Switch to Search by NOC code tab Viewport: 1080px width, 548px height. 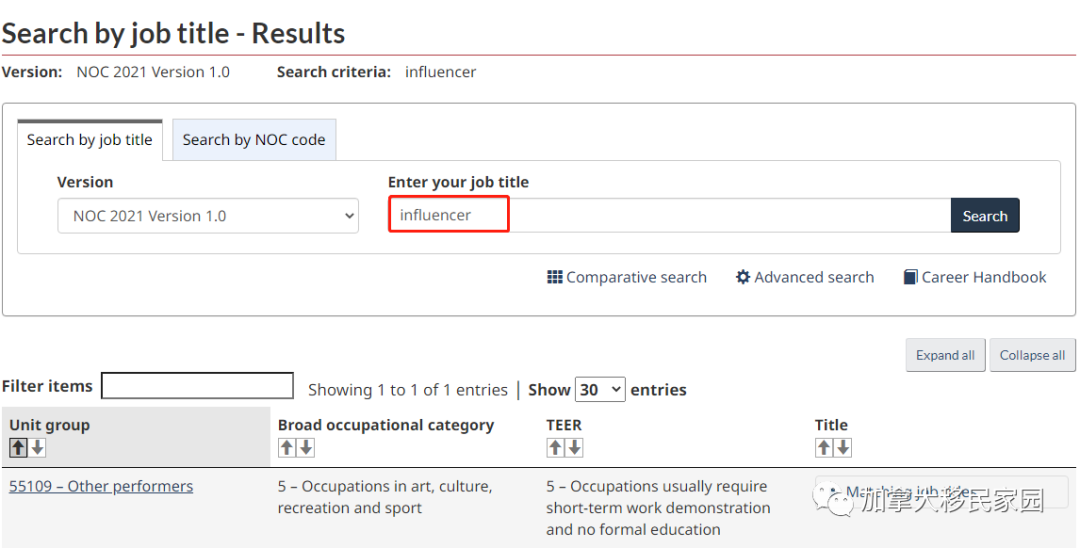254,140
